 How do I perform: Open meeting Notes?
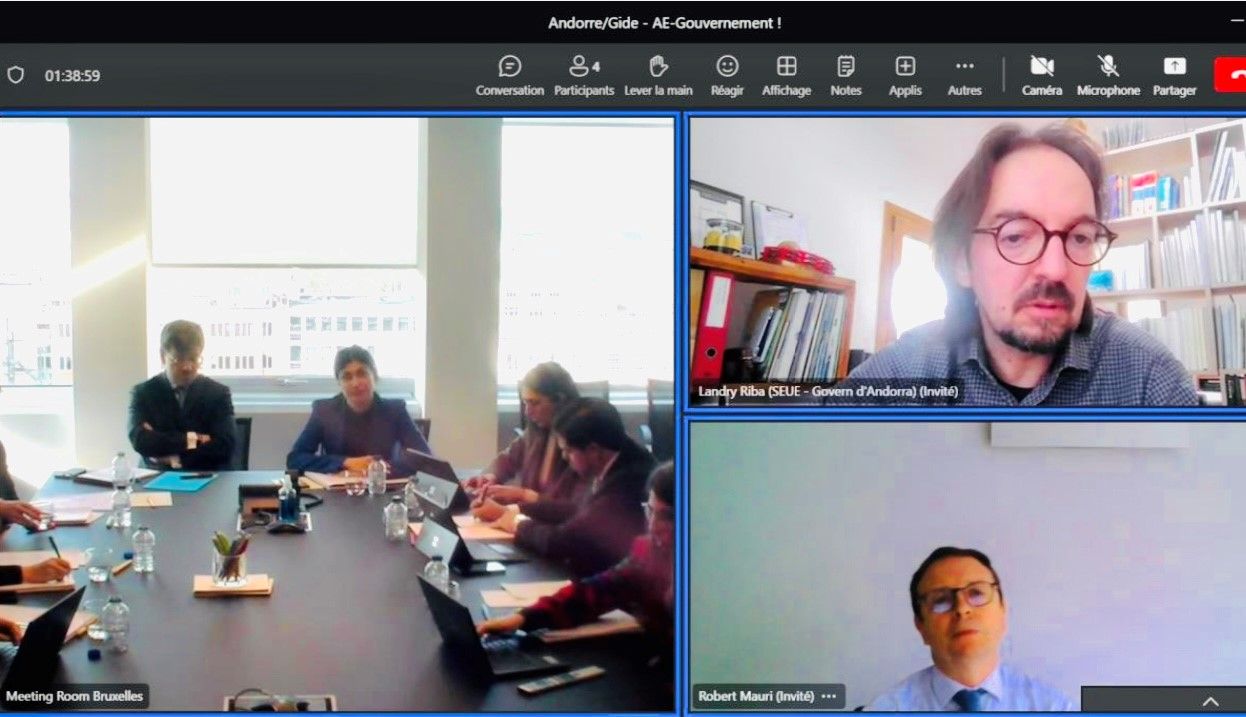pyautogui.click(x=845, y=76)
